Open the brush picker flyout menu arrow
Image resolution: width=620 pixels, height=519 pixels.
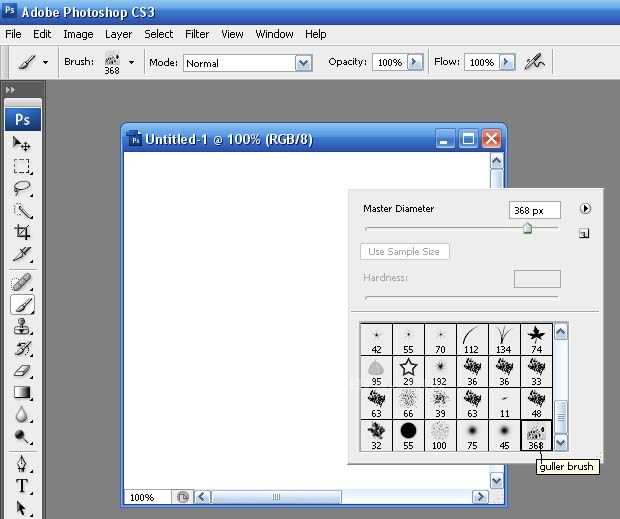coord(585,208)
